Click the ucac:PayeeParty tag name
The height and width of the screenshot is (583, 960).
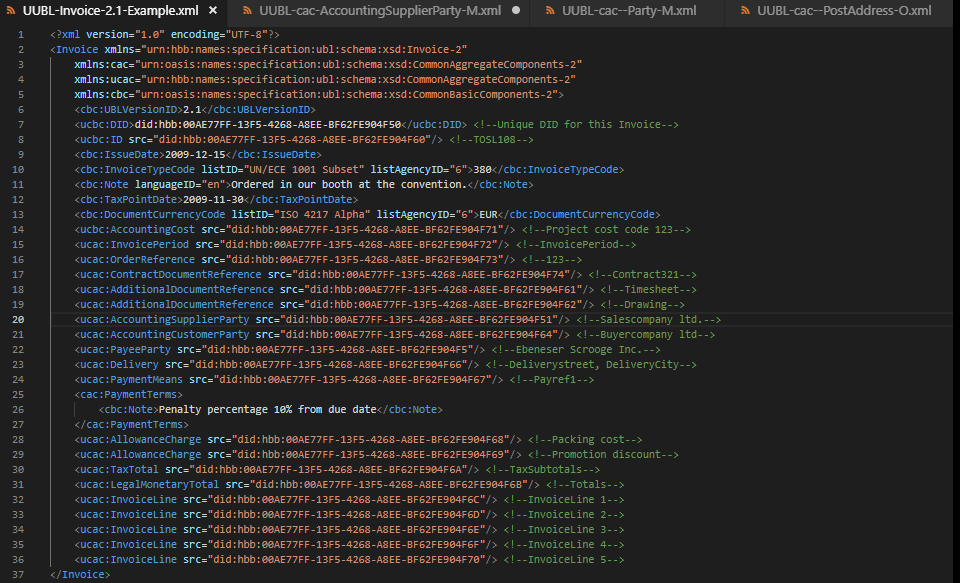(126, 350)
